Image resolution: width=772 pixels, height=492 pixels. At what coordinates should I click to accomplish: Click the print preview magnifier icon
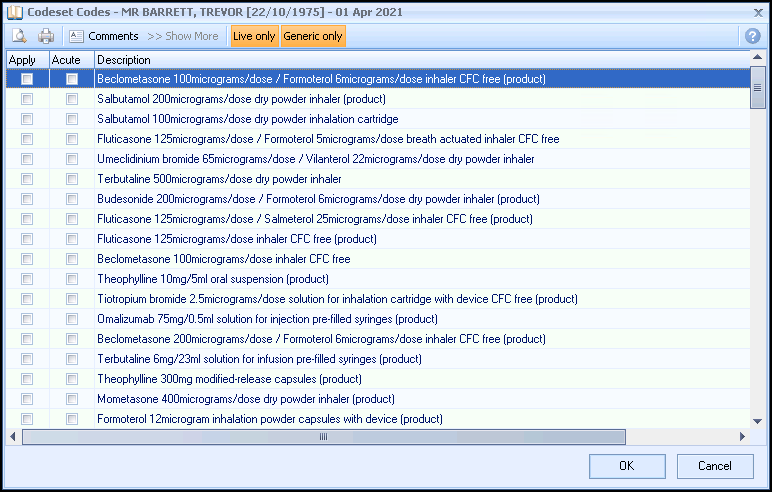click(x=19, y=36)
